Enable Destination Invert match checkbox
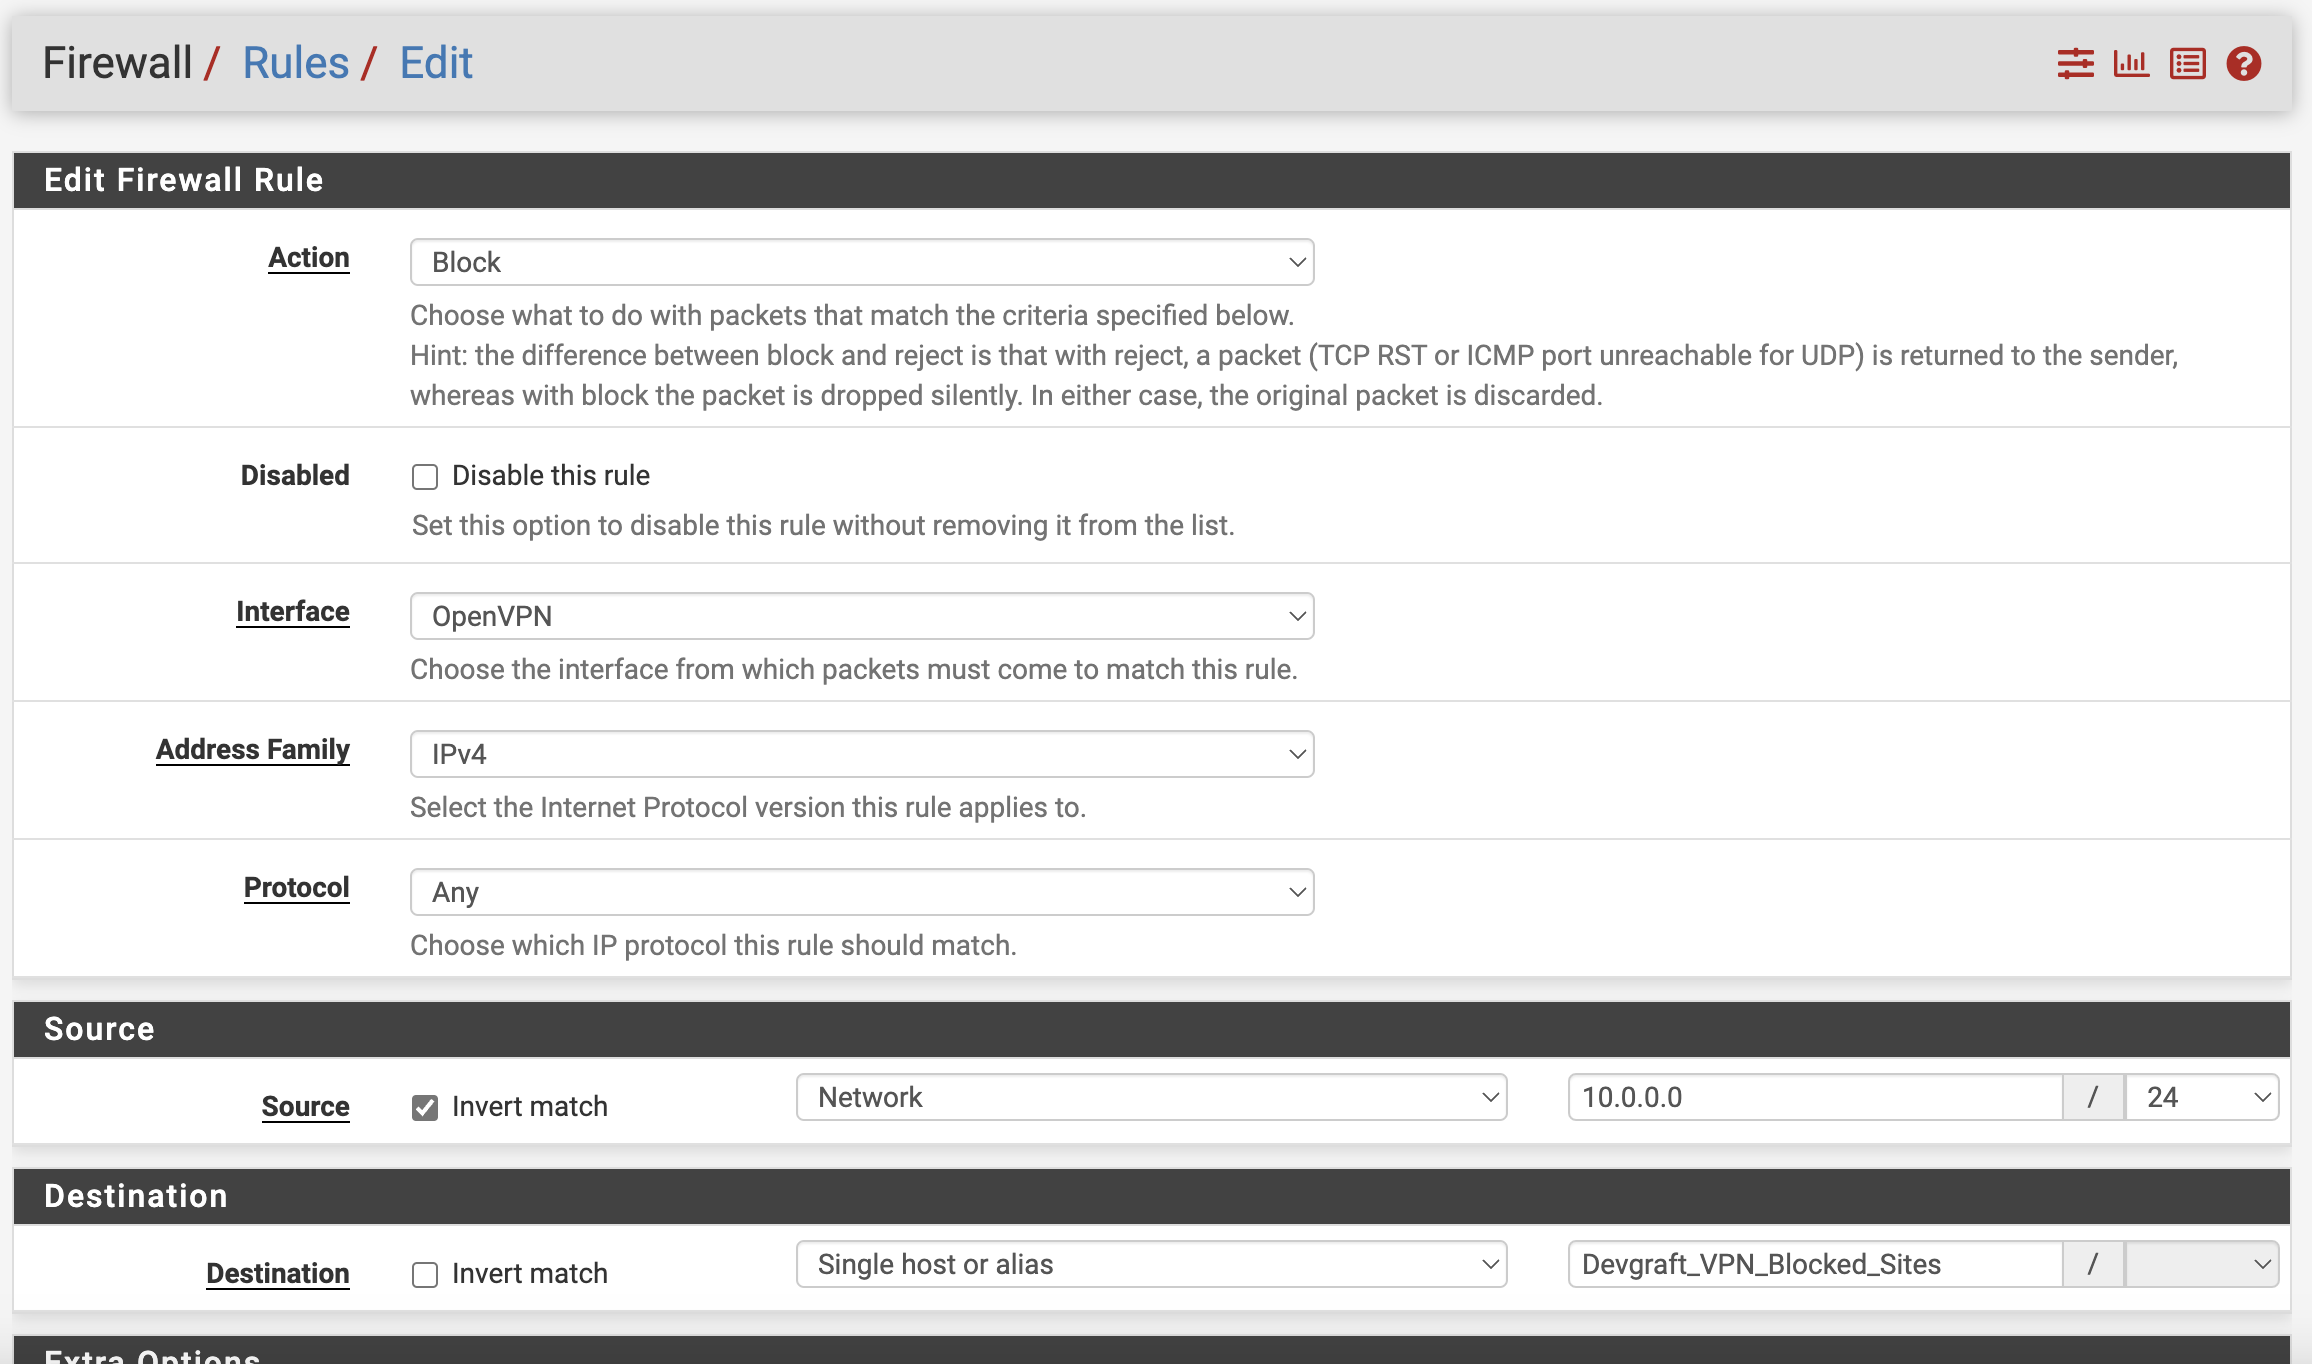Image resolution: width=2312 pixels, height=1364 pixels. pyautogui.click(x=425, y=1274)
